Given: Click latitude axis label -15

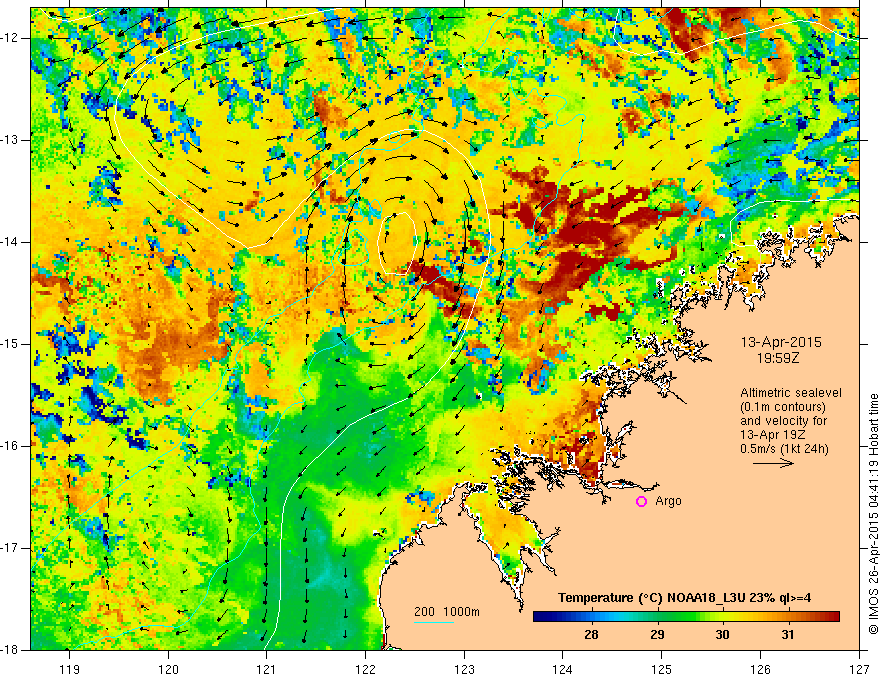Looking at the screenshot, I should click(11, 344).
